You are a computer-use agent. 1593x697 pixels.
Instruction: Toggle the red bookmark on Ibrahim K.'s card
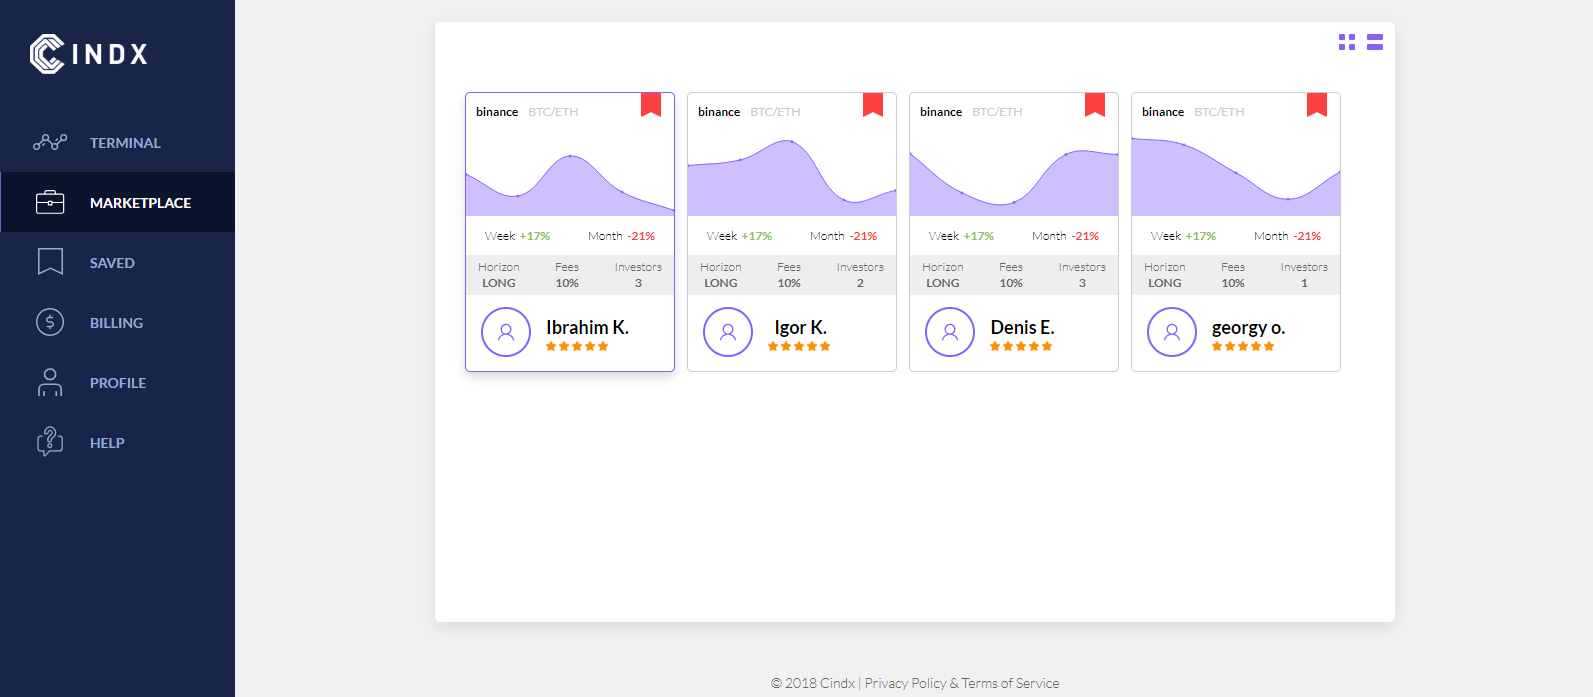651,104
